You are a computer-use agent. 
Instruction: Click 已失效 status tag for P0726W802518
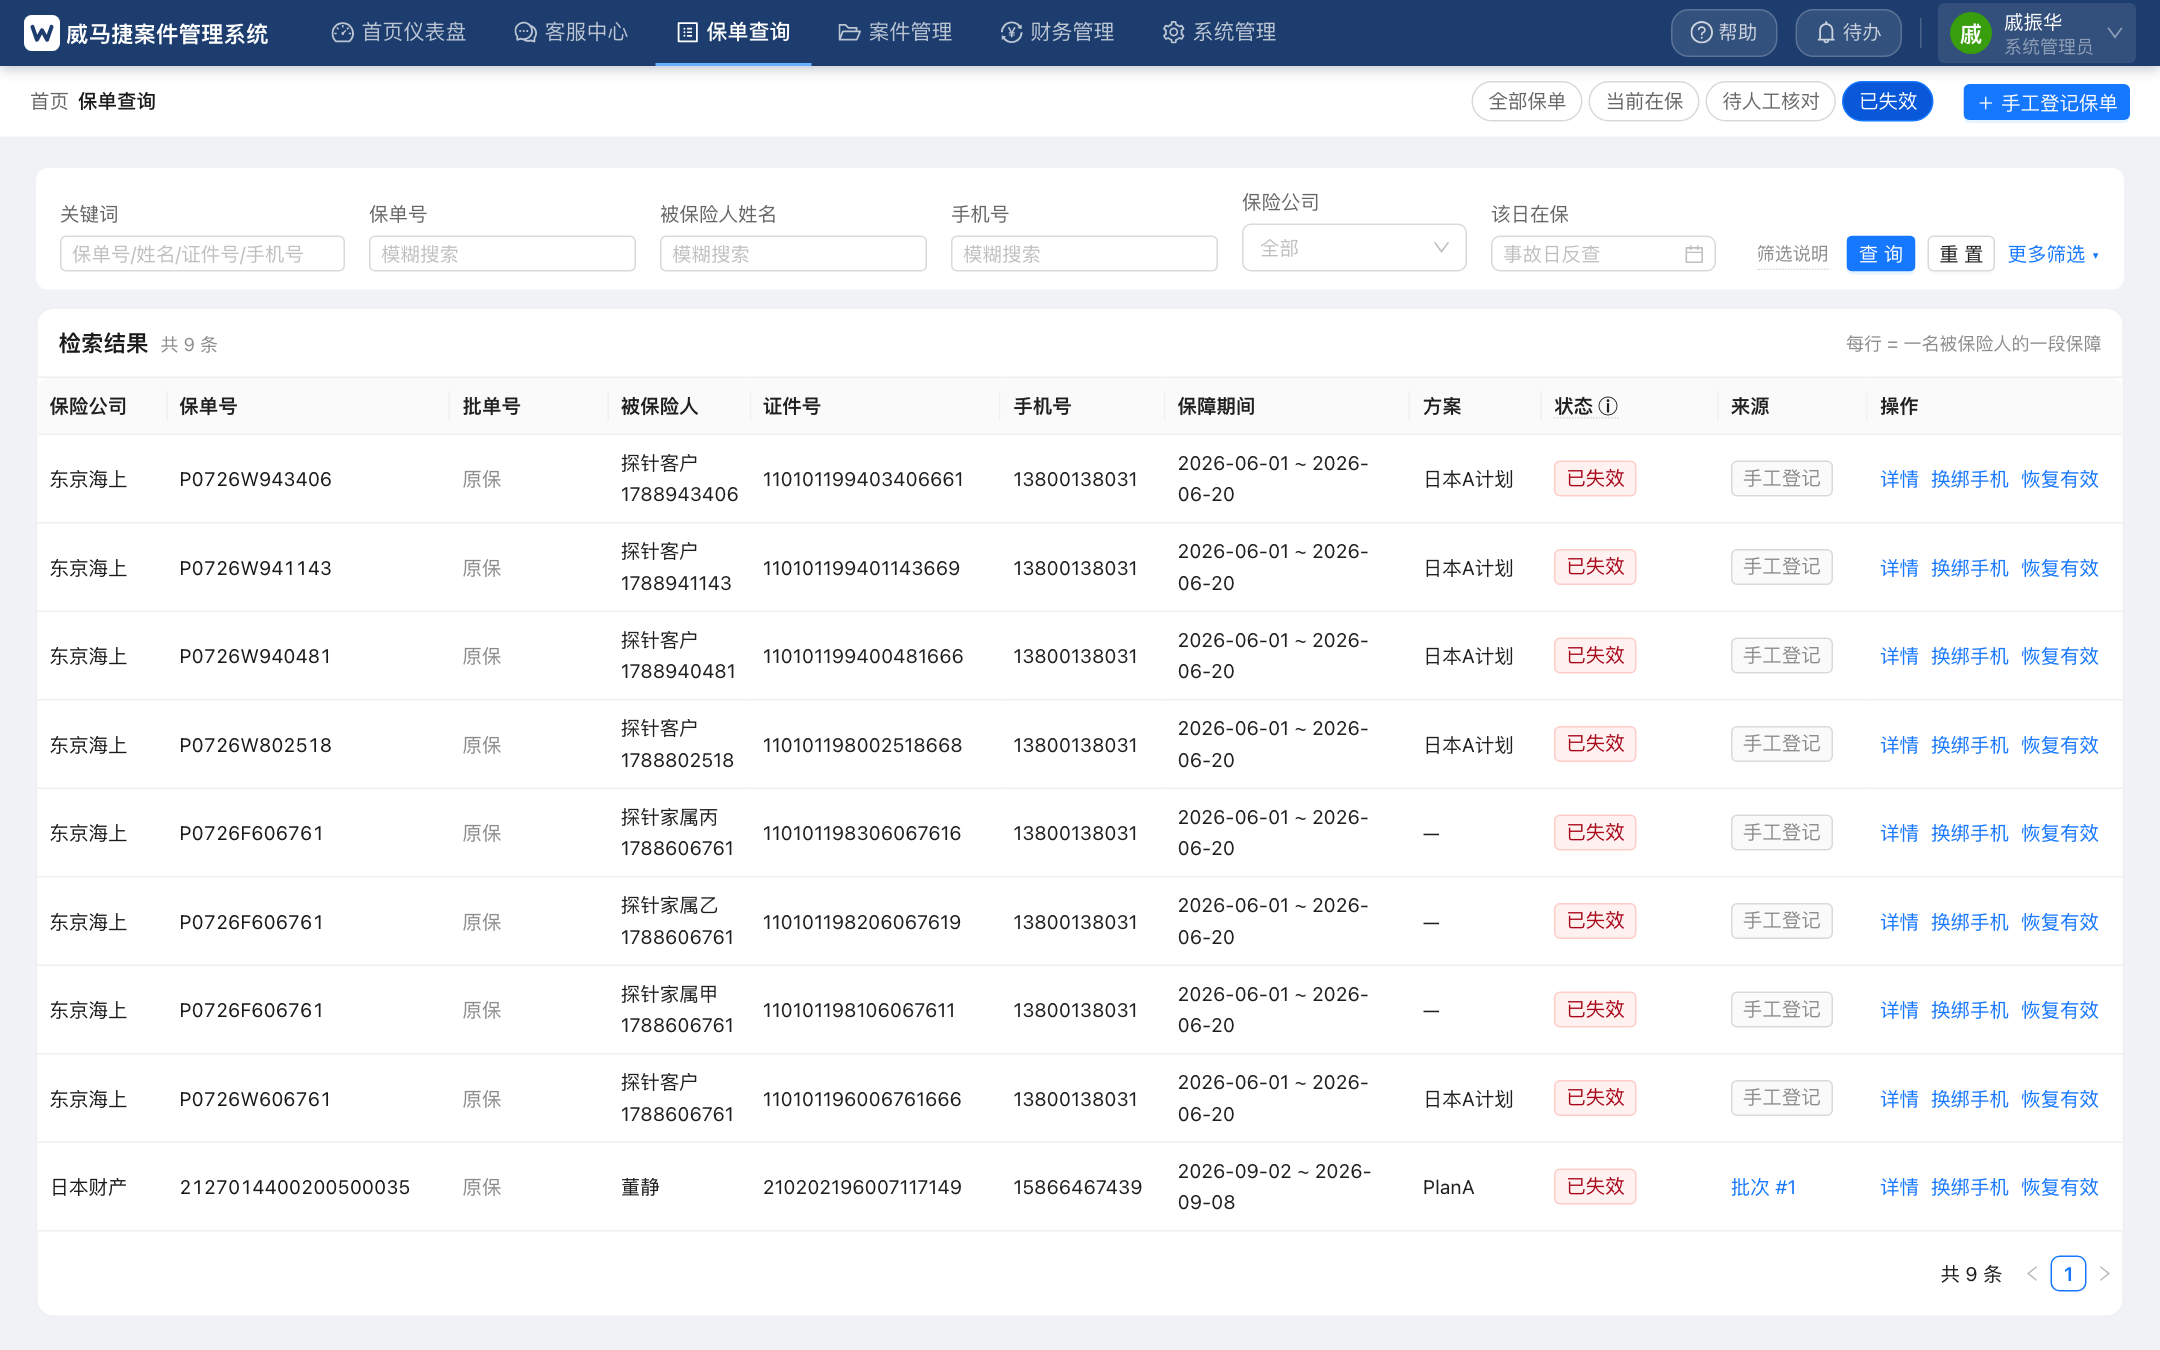point(1595,744)
